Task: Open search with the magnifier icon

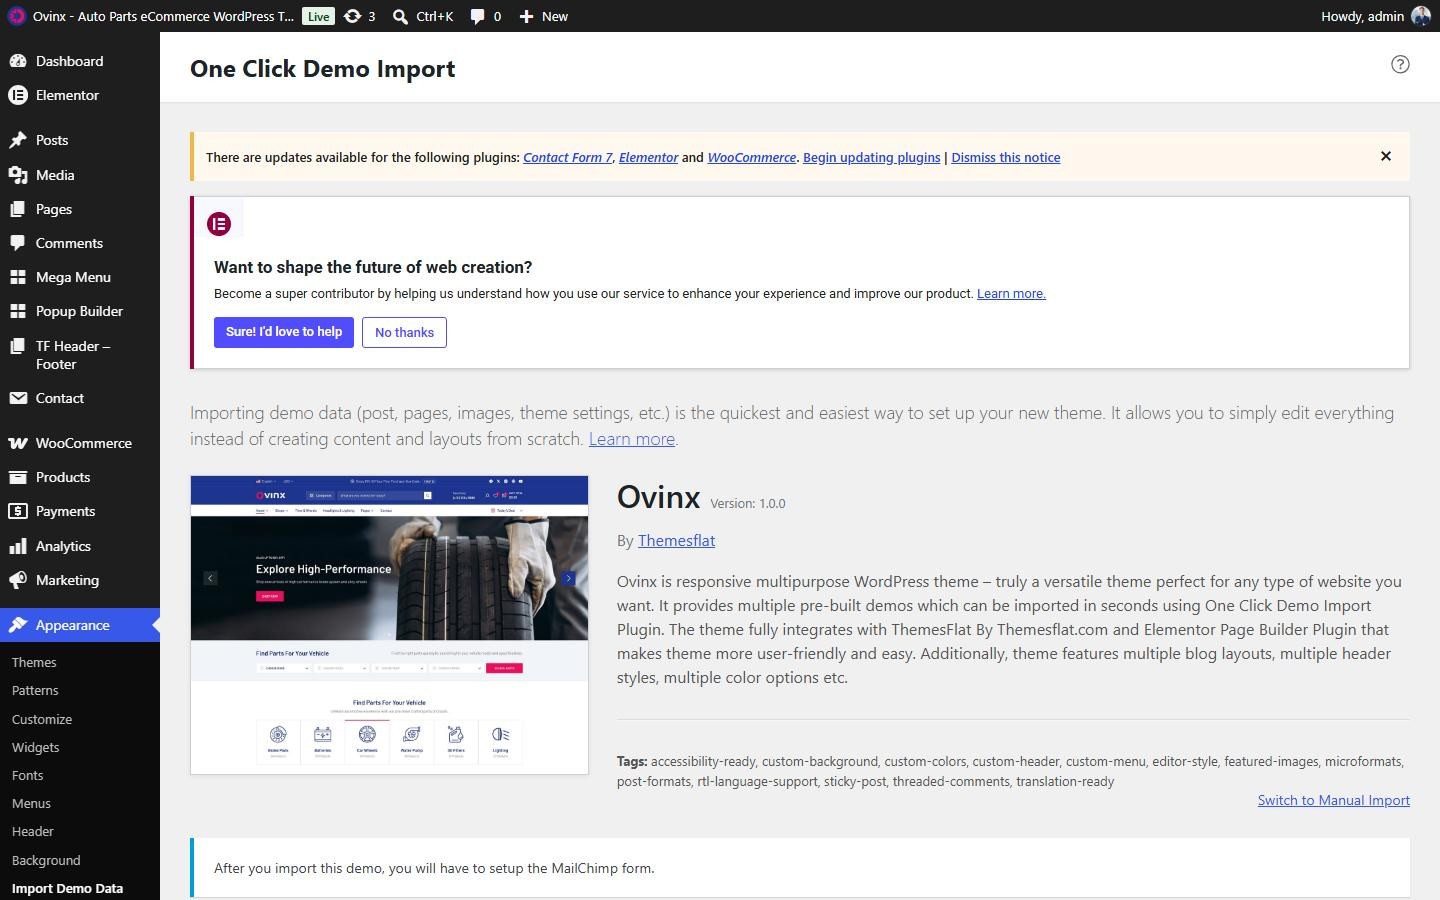Action: [400, 16]
